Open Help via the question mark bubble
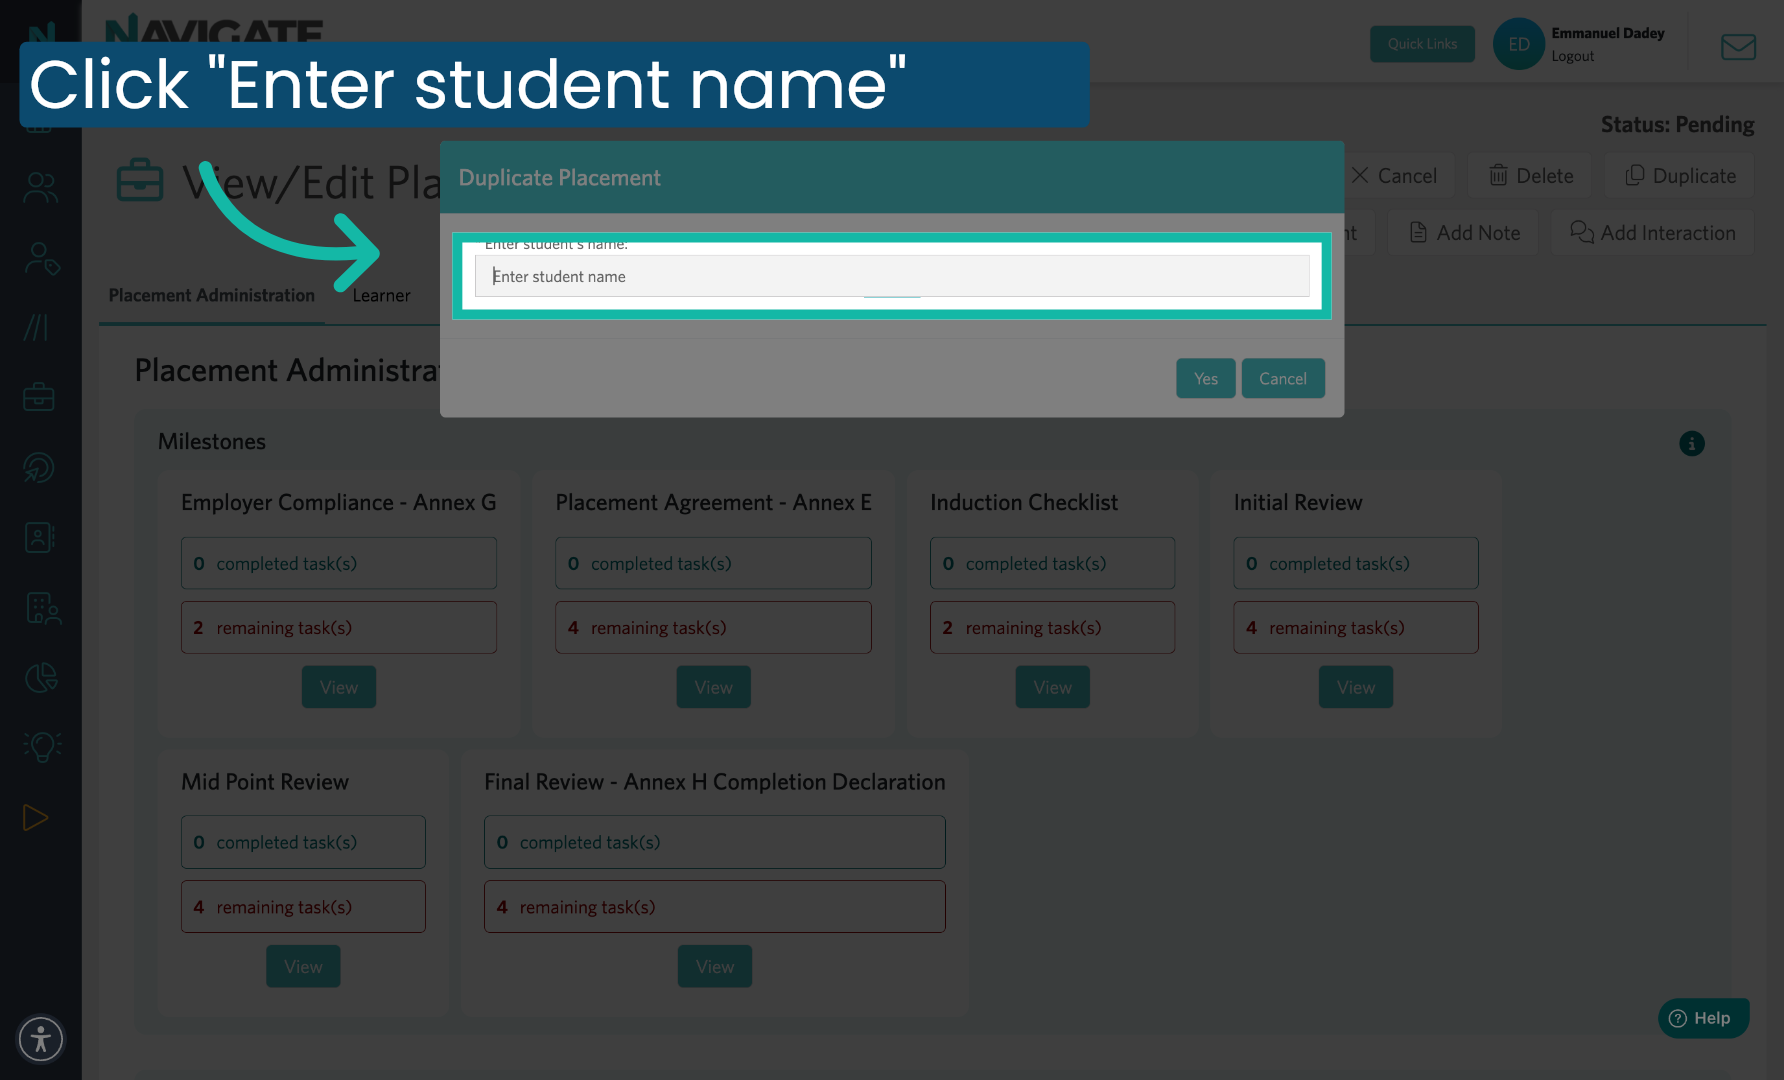This screenshot has height=1080, width=1784. coord(1703,1018)
